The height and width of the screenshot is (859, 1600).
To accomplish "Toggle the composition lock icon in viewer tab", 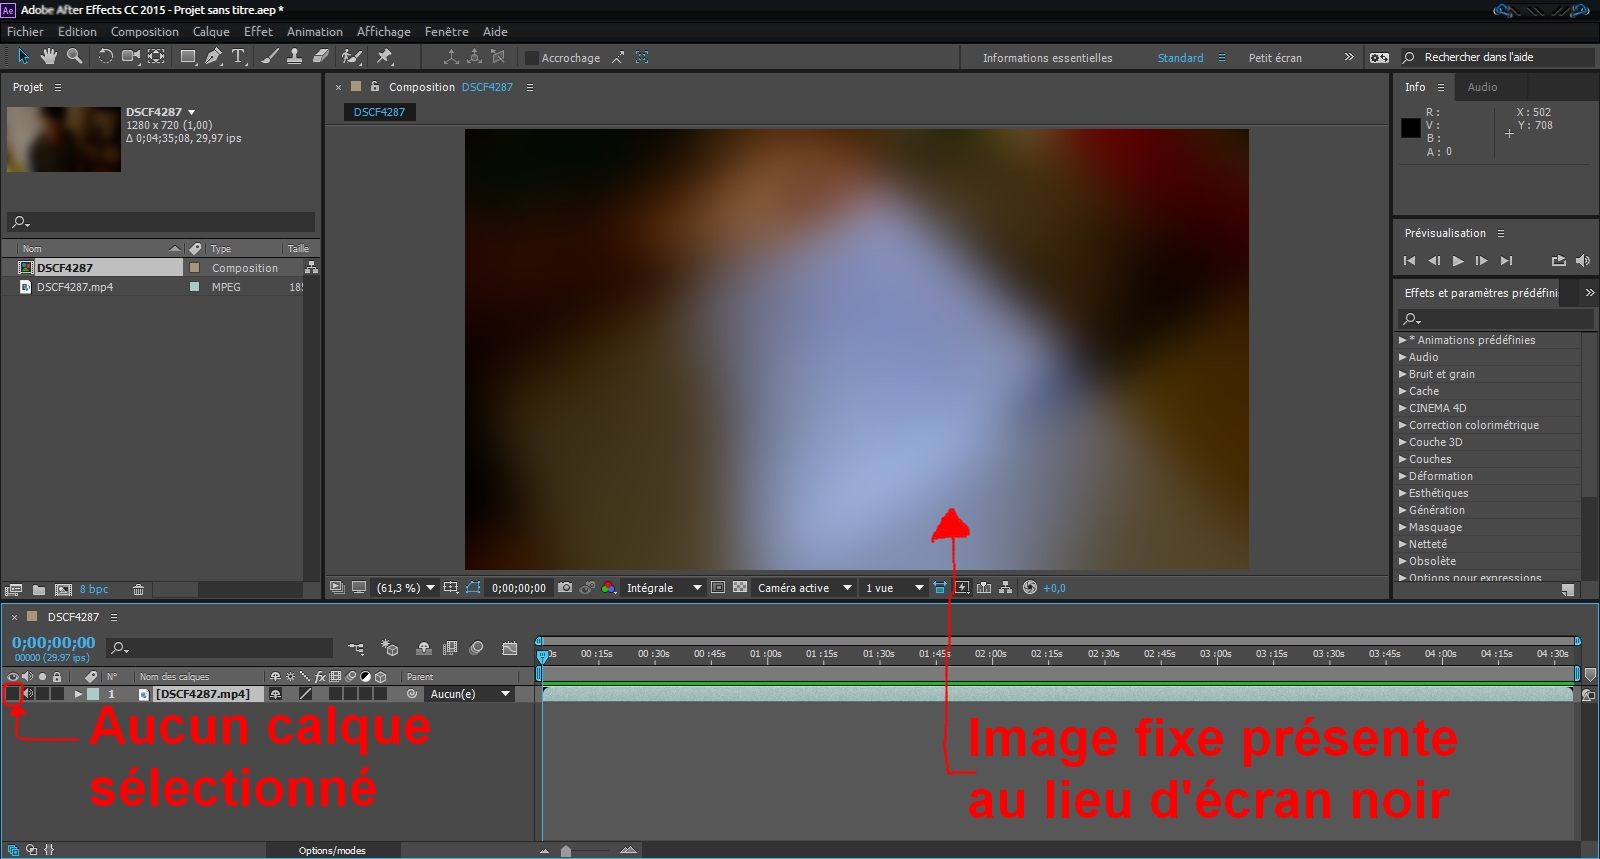I will [x=375, y=87].
